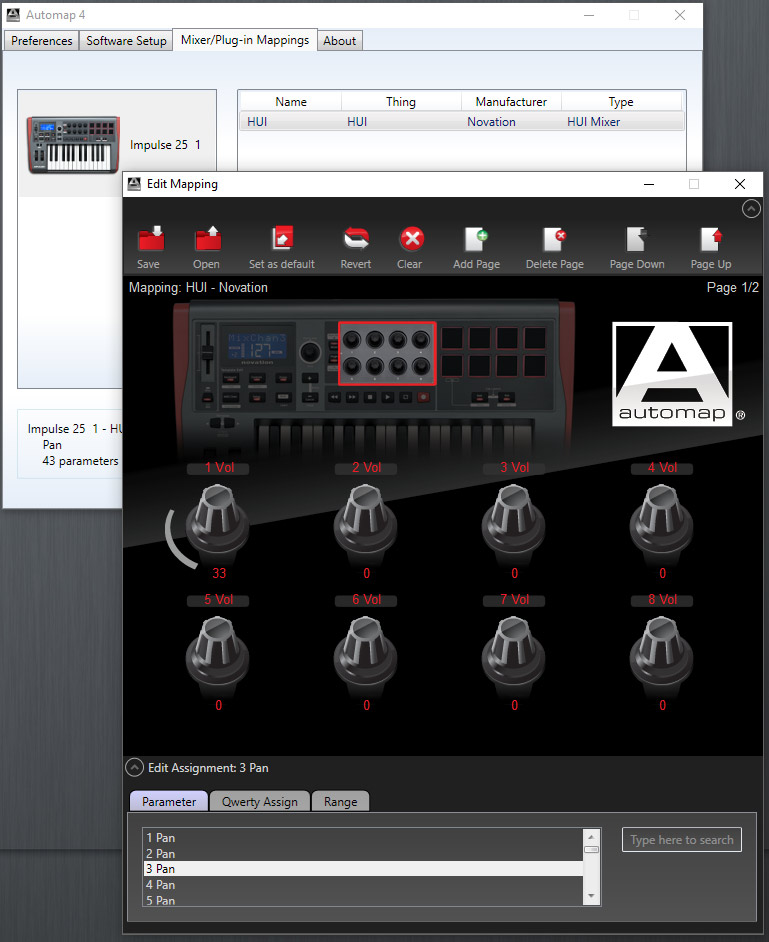Click the Page Up icon
This screenshot has height=942, width=769.
[x=711, y=240]
